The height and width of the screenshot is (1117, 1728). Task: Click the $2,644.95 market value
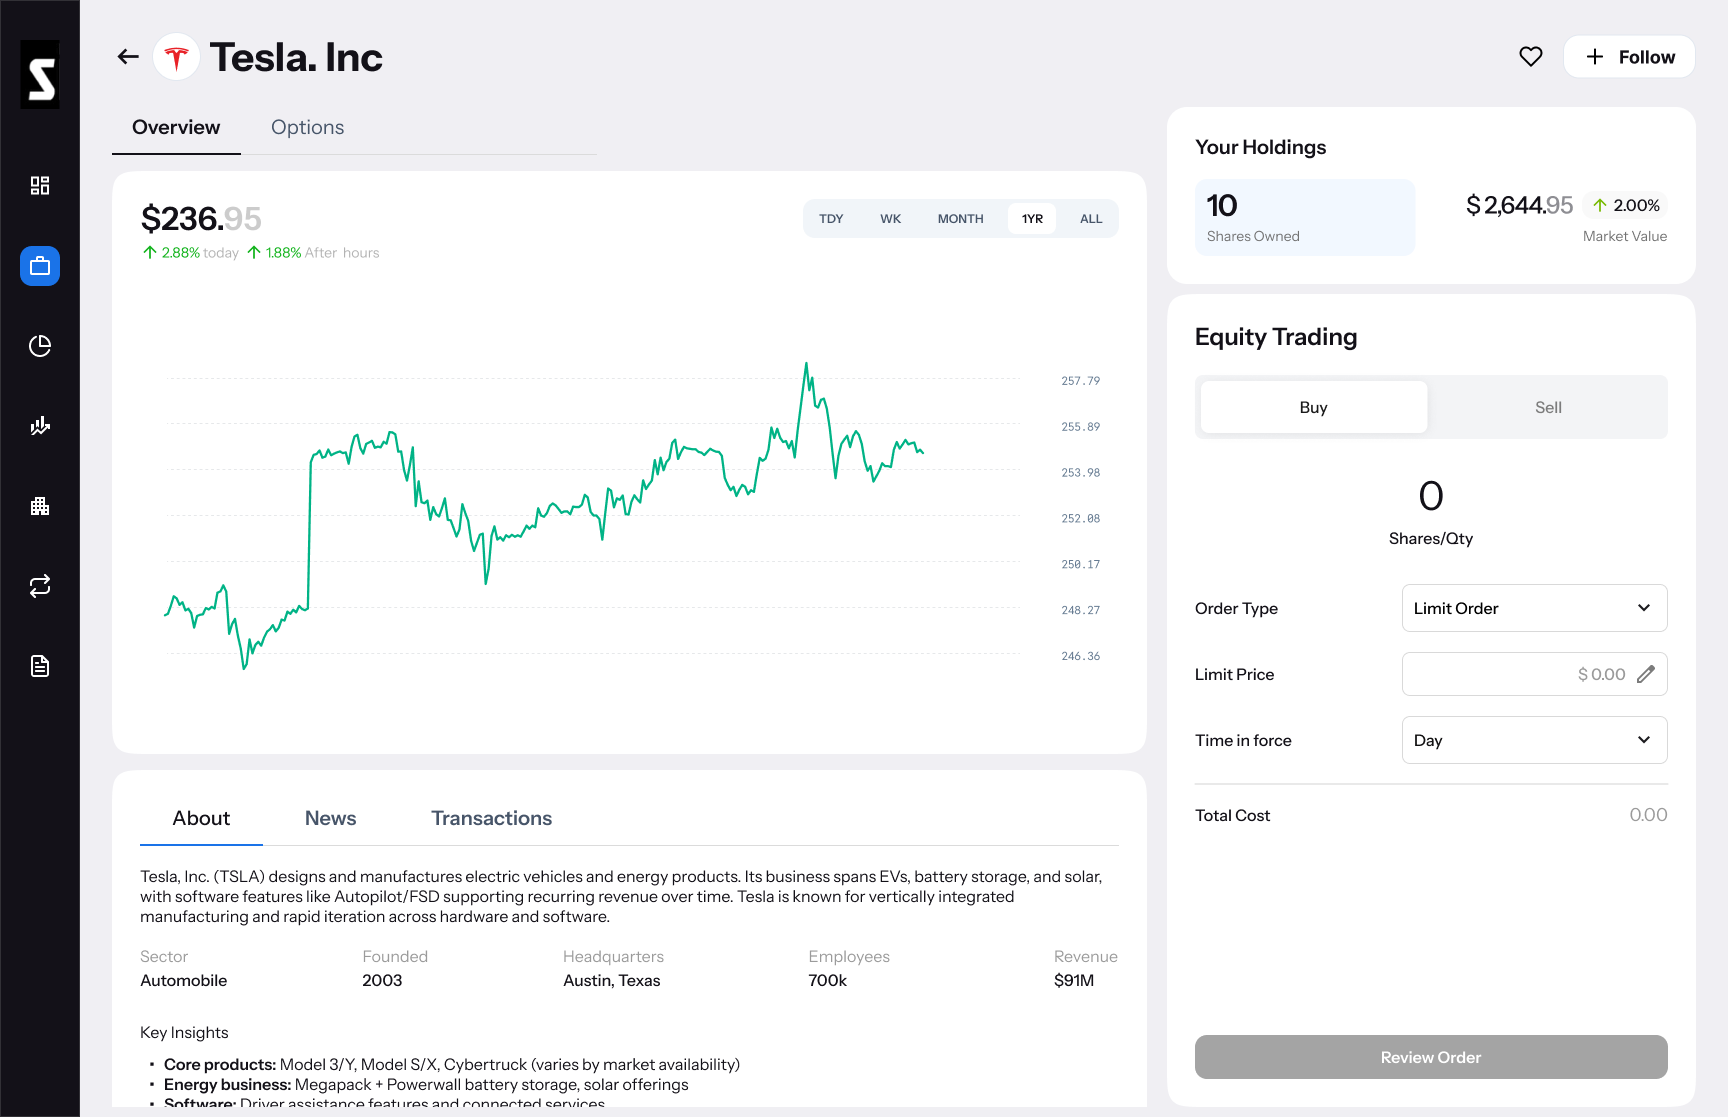click(x=1519, y=205)
